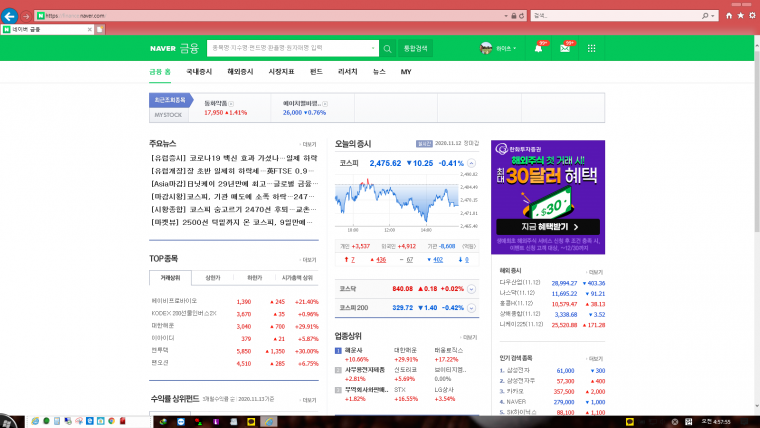Select the 하한가 tab
The height and width of the screenshot is (428, 760).
click(254, 278)
